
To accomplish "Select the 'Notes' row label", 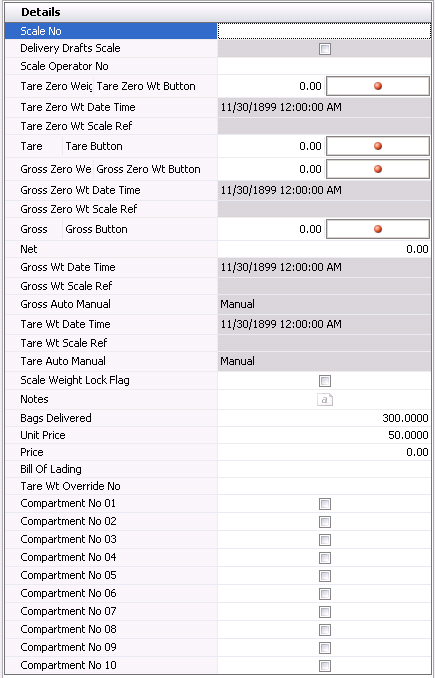I will (x=34, y=400).
